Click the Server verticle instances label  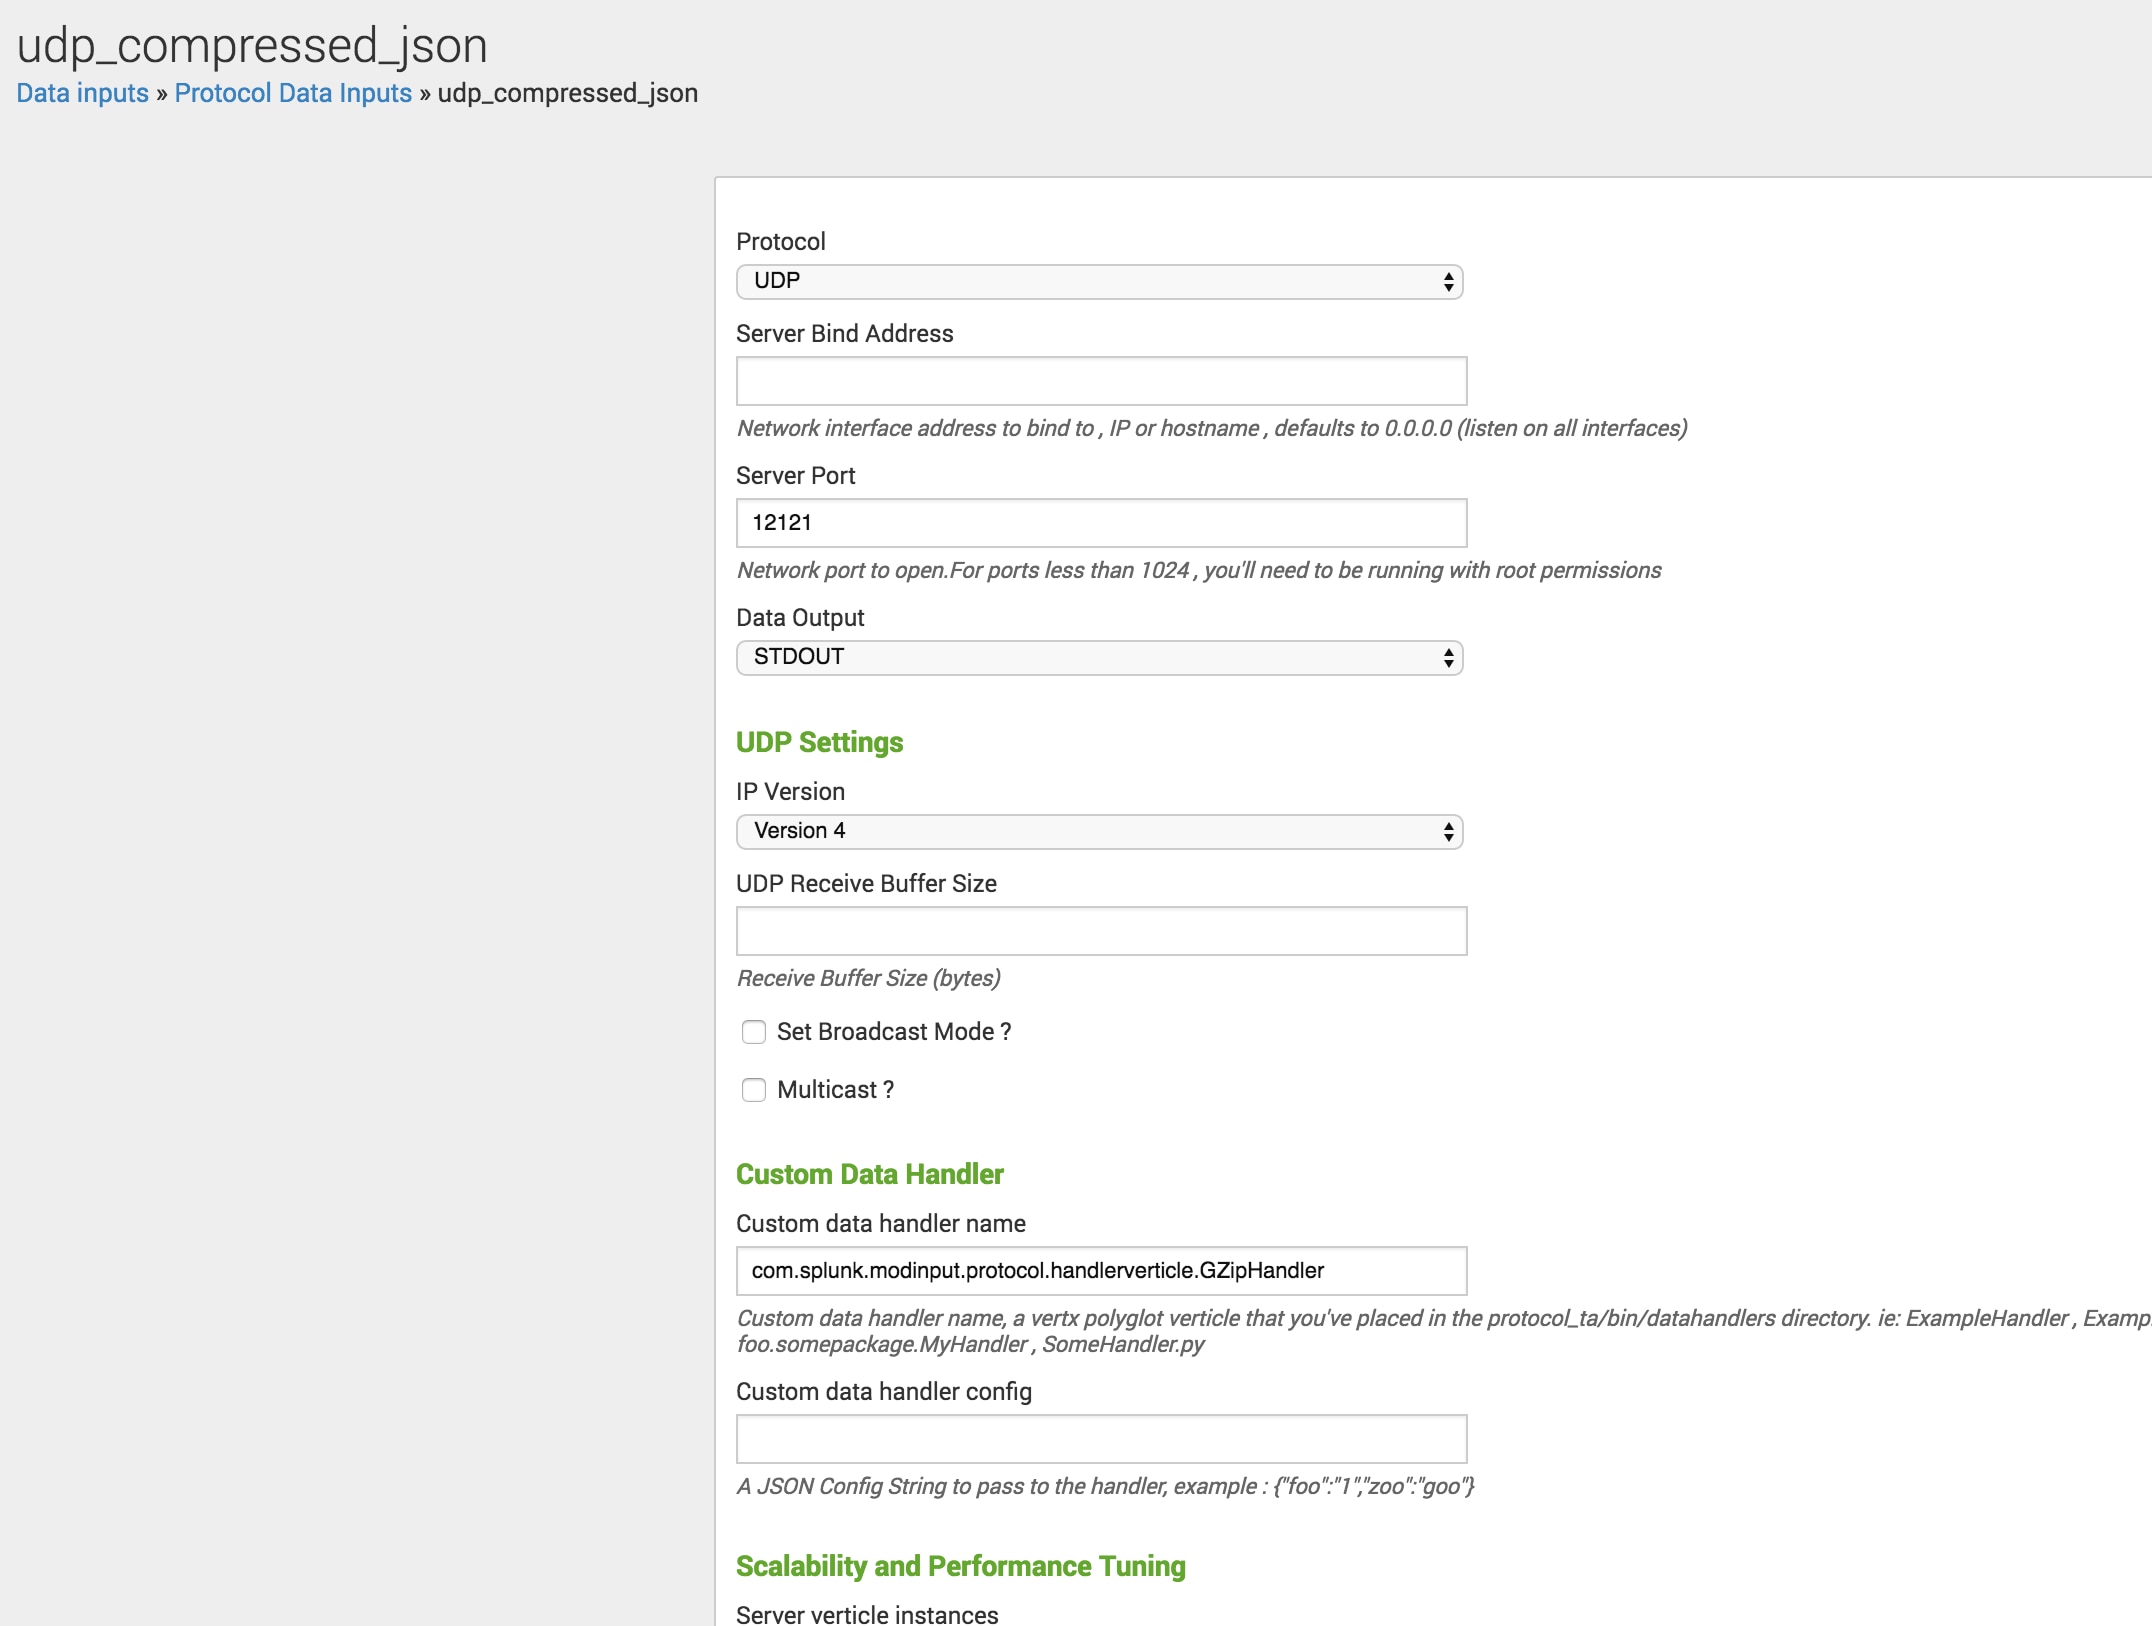(867, 1614)
